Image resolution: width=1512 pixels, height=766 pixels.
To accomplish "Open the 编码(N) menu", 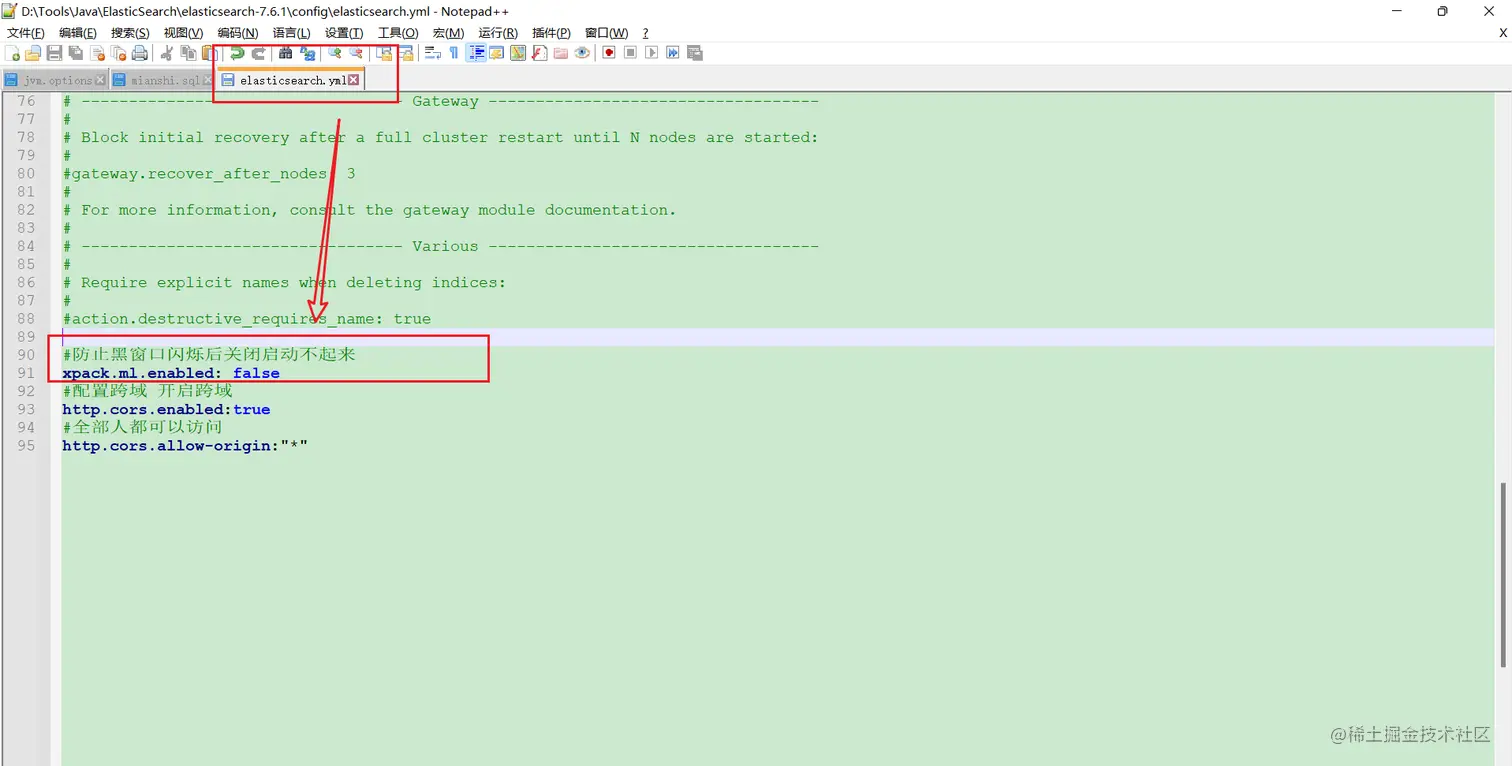I will pos(237,33).
